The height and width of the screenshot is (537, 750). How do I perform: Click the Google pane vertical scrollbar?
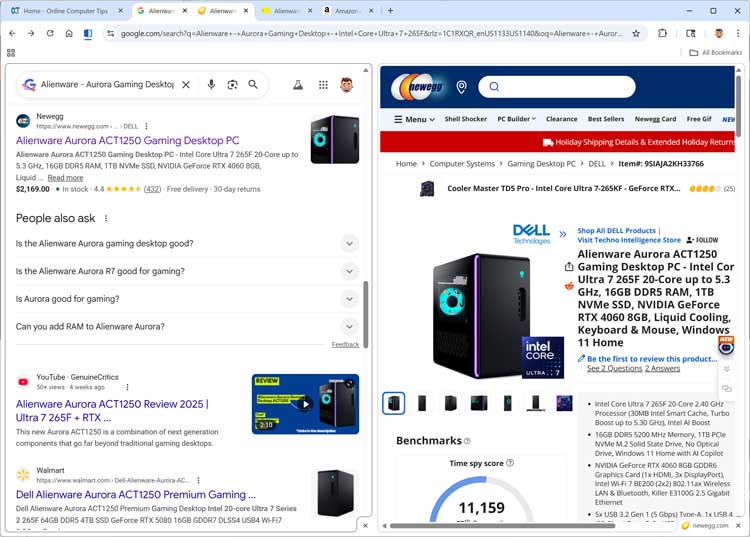click(366, 315)
